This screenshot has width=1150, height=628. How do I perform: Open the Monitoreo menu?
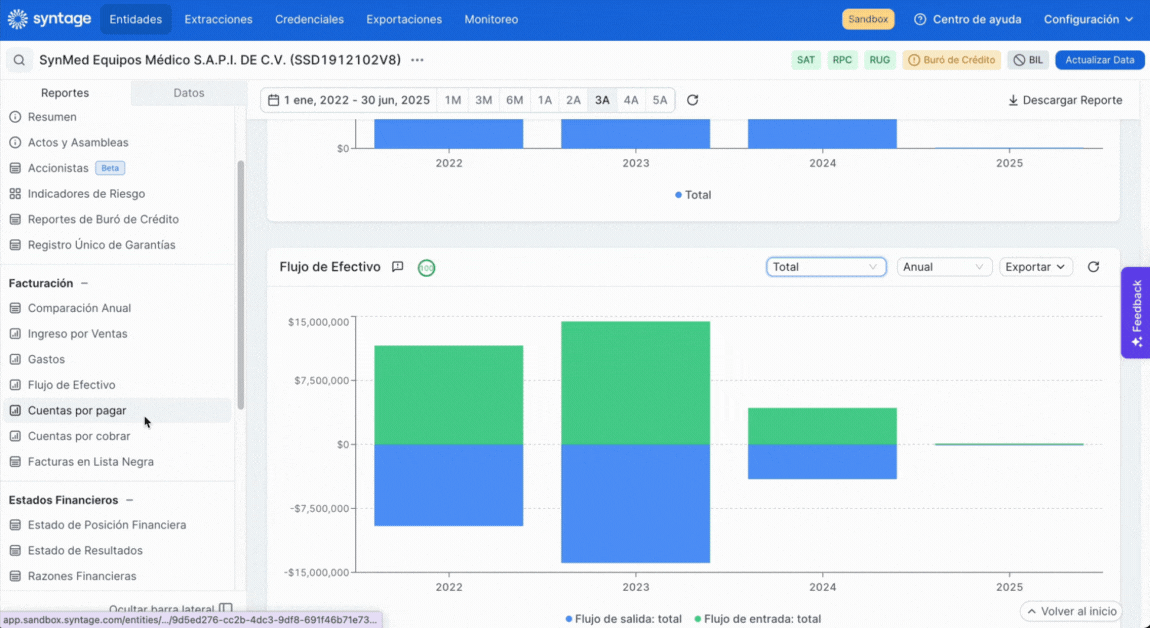[491, 19]
